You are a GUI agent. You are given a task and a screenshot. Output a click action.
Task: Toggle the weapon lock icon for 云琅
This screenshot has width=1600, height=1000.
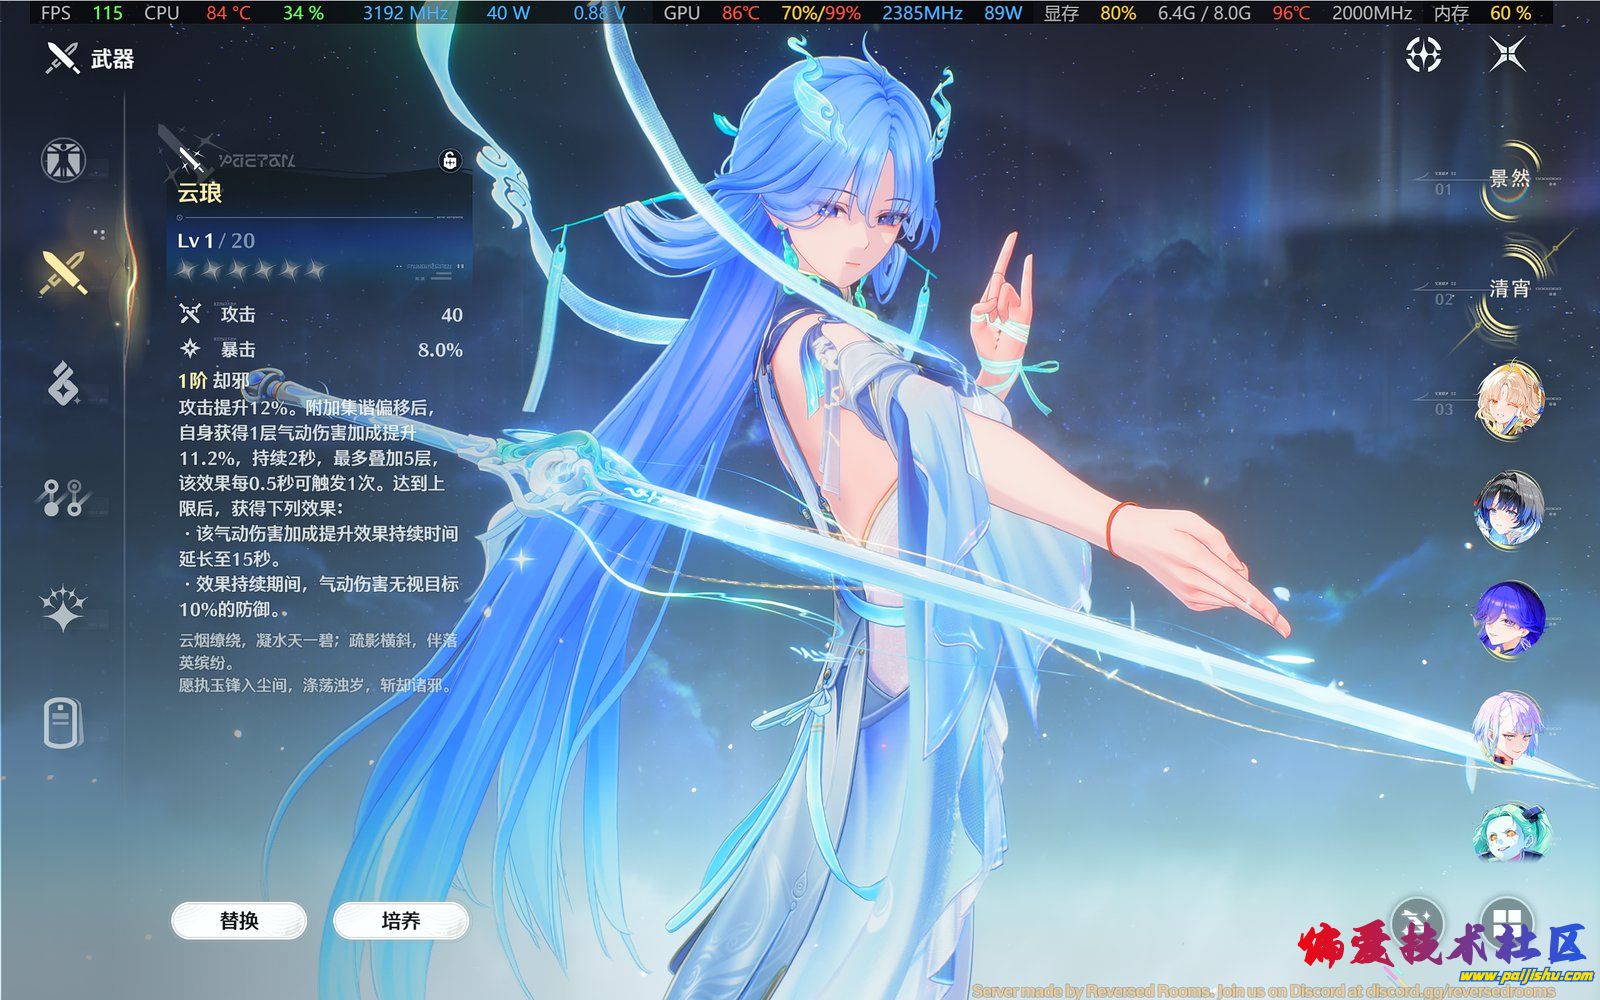[450, 160]
